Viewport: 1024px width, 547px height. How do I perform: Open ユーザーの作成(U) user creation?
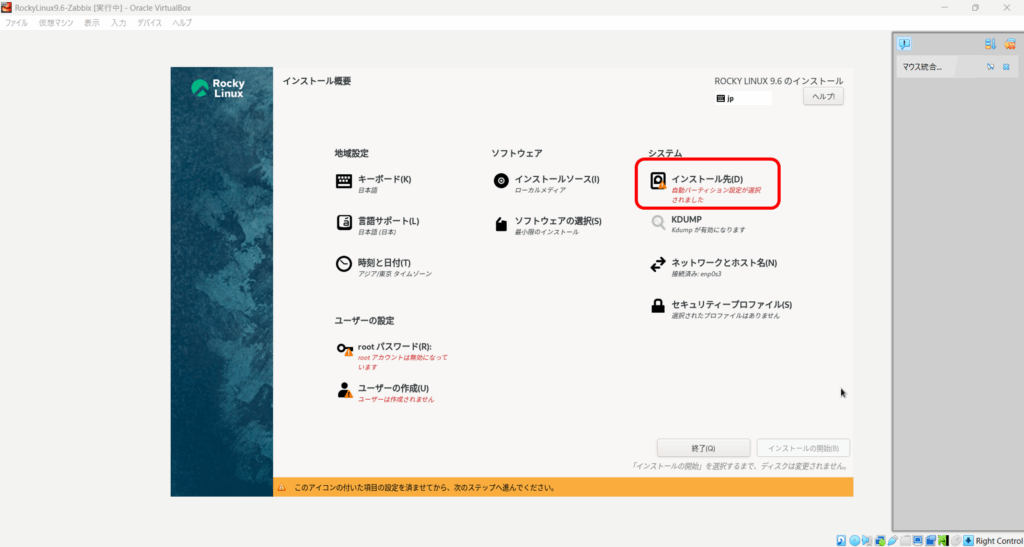(x=385, y=392)
